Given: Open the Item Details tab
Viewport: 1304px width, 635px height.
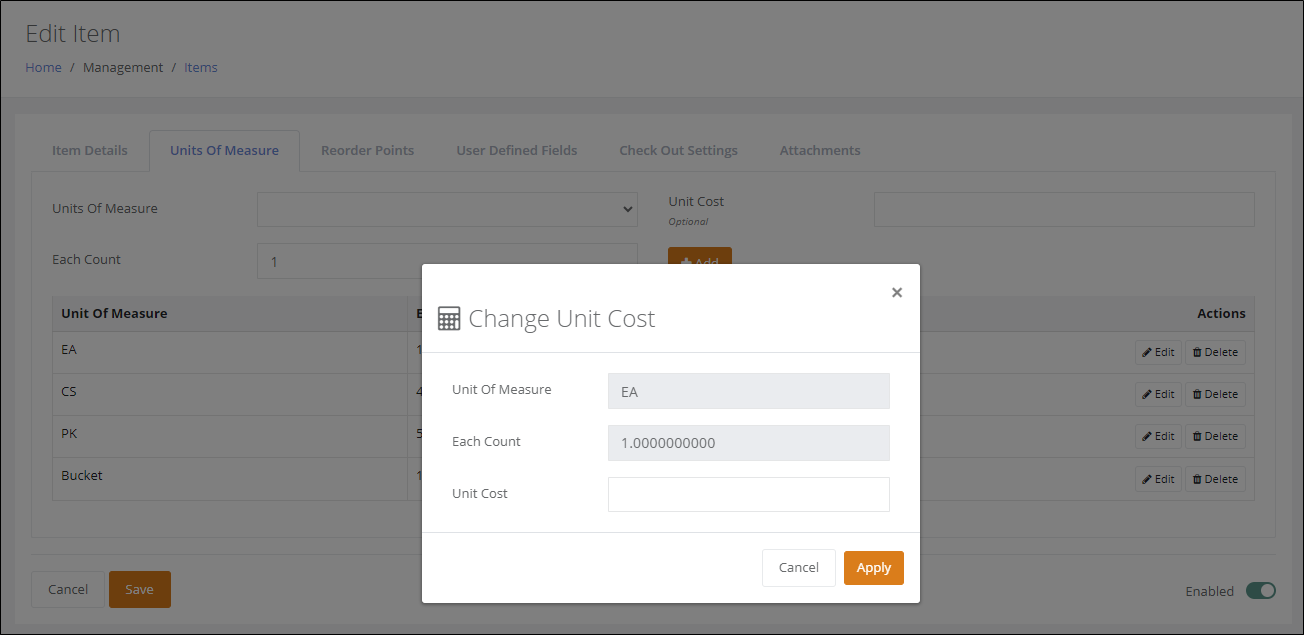Looking at the screenshot, I should (90, 151).
